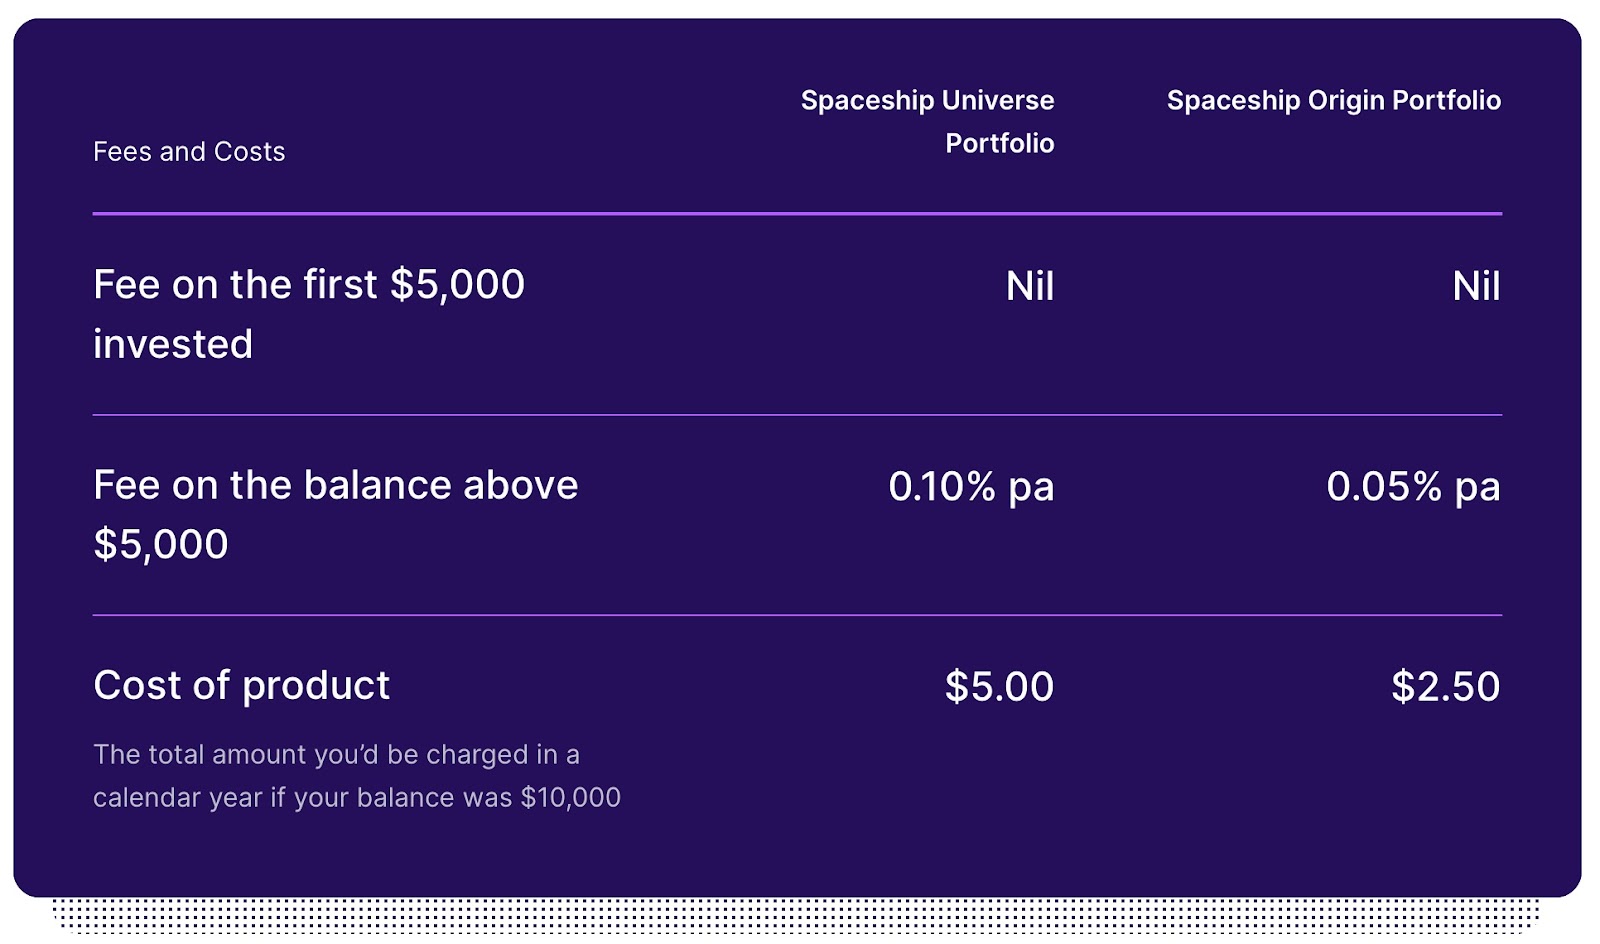Select the $2.50 cost value

[1445, 687]
